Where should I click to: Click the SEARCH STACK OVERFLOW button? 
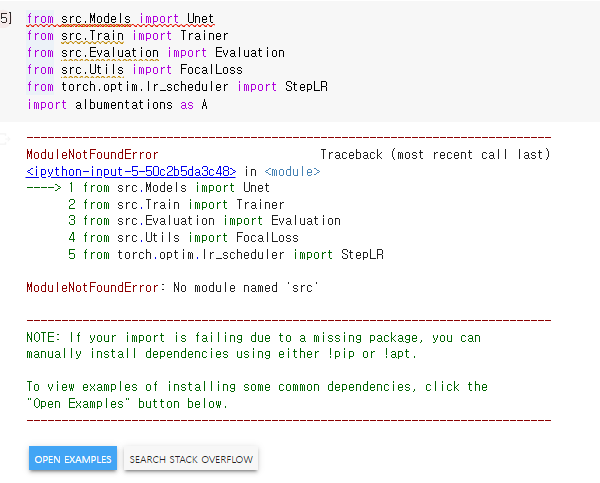(x=191, y=459)
